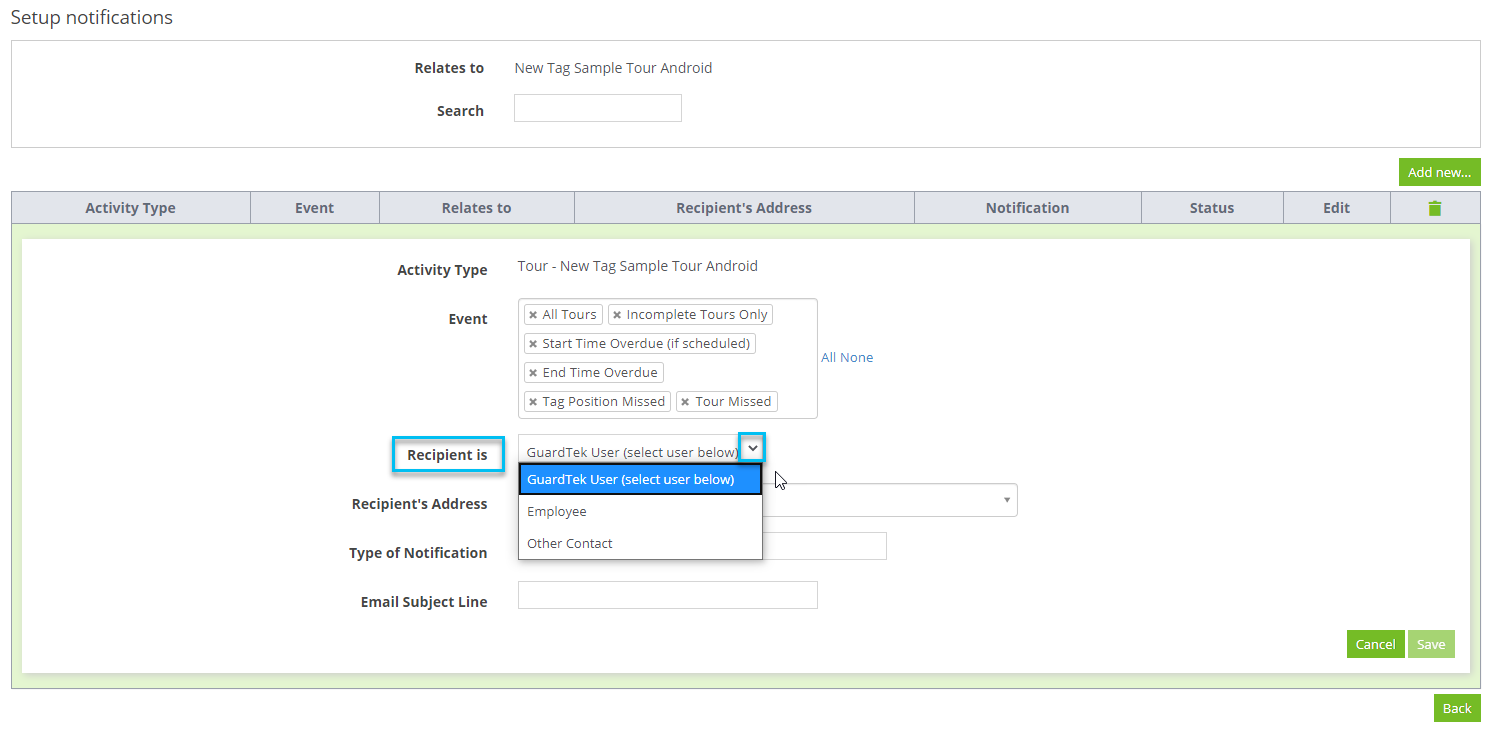Click the "Status" column header
The width and height of the screenshot is (1490, 729).
click(1212, 207)
